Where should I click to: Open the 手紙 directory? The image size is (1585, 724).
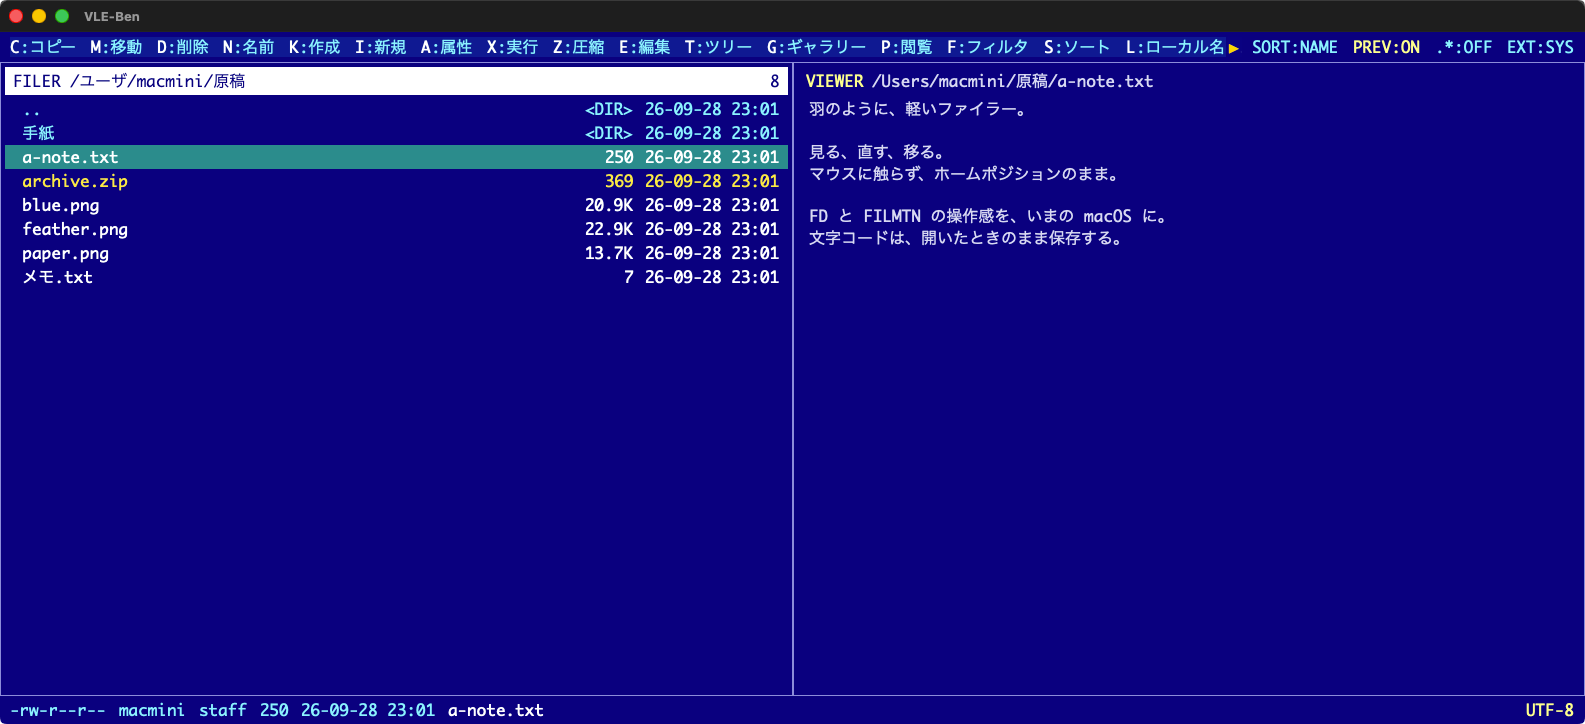tap(396, 133)
